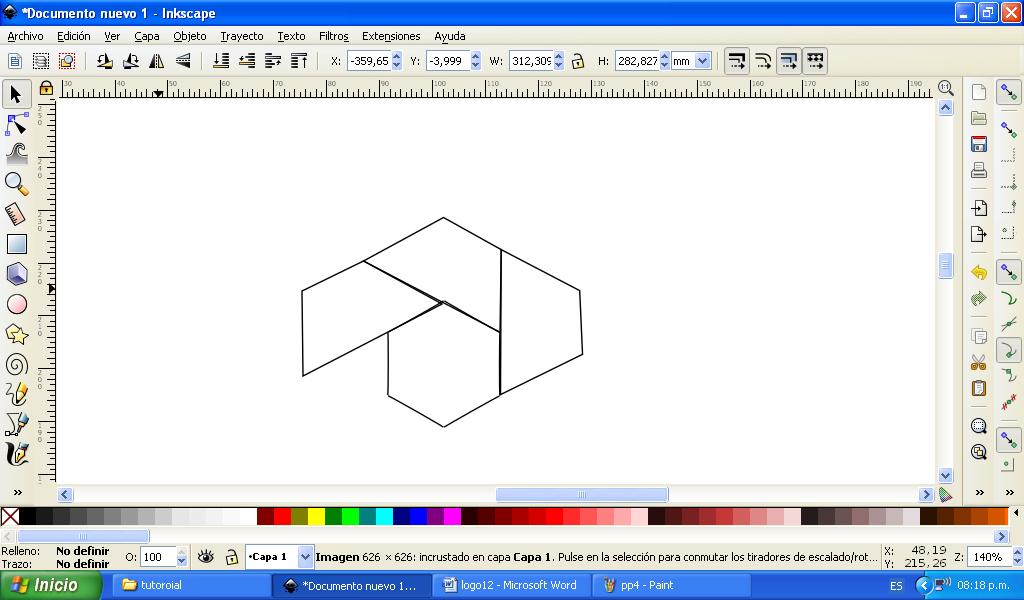Open the Capa 1 layer dropdown
Screen dimensions: 1024x600
tap(305, 557)
